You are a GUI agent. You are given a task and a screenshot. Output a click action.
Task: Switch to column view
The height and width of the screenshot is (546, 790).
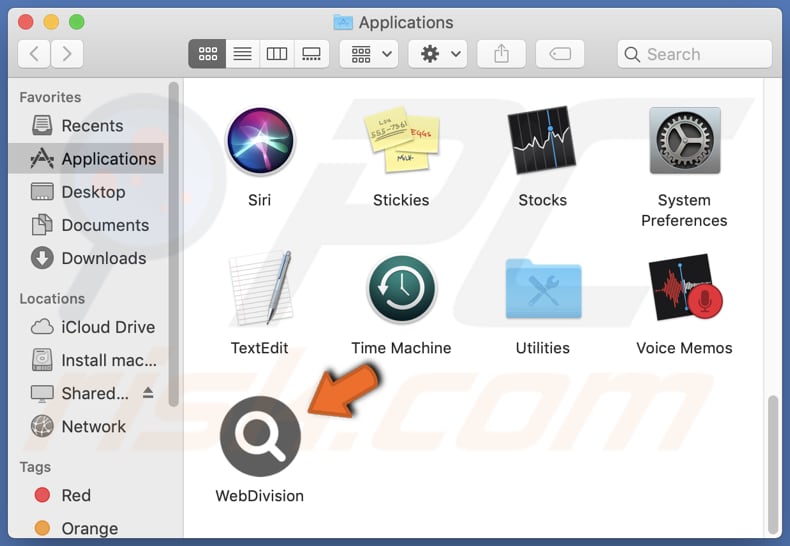click(x=277, y=54)
